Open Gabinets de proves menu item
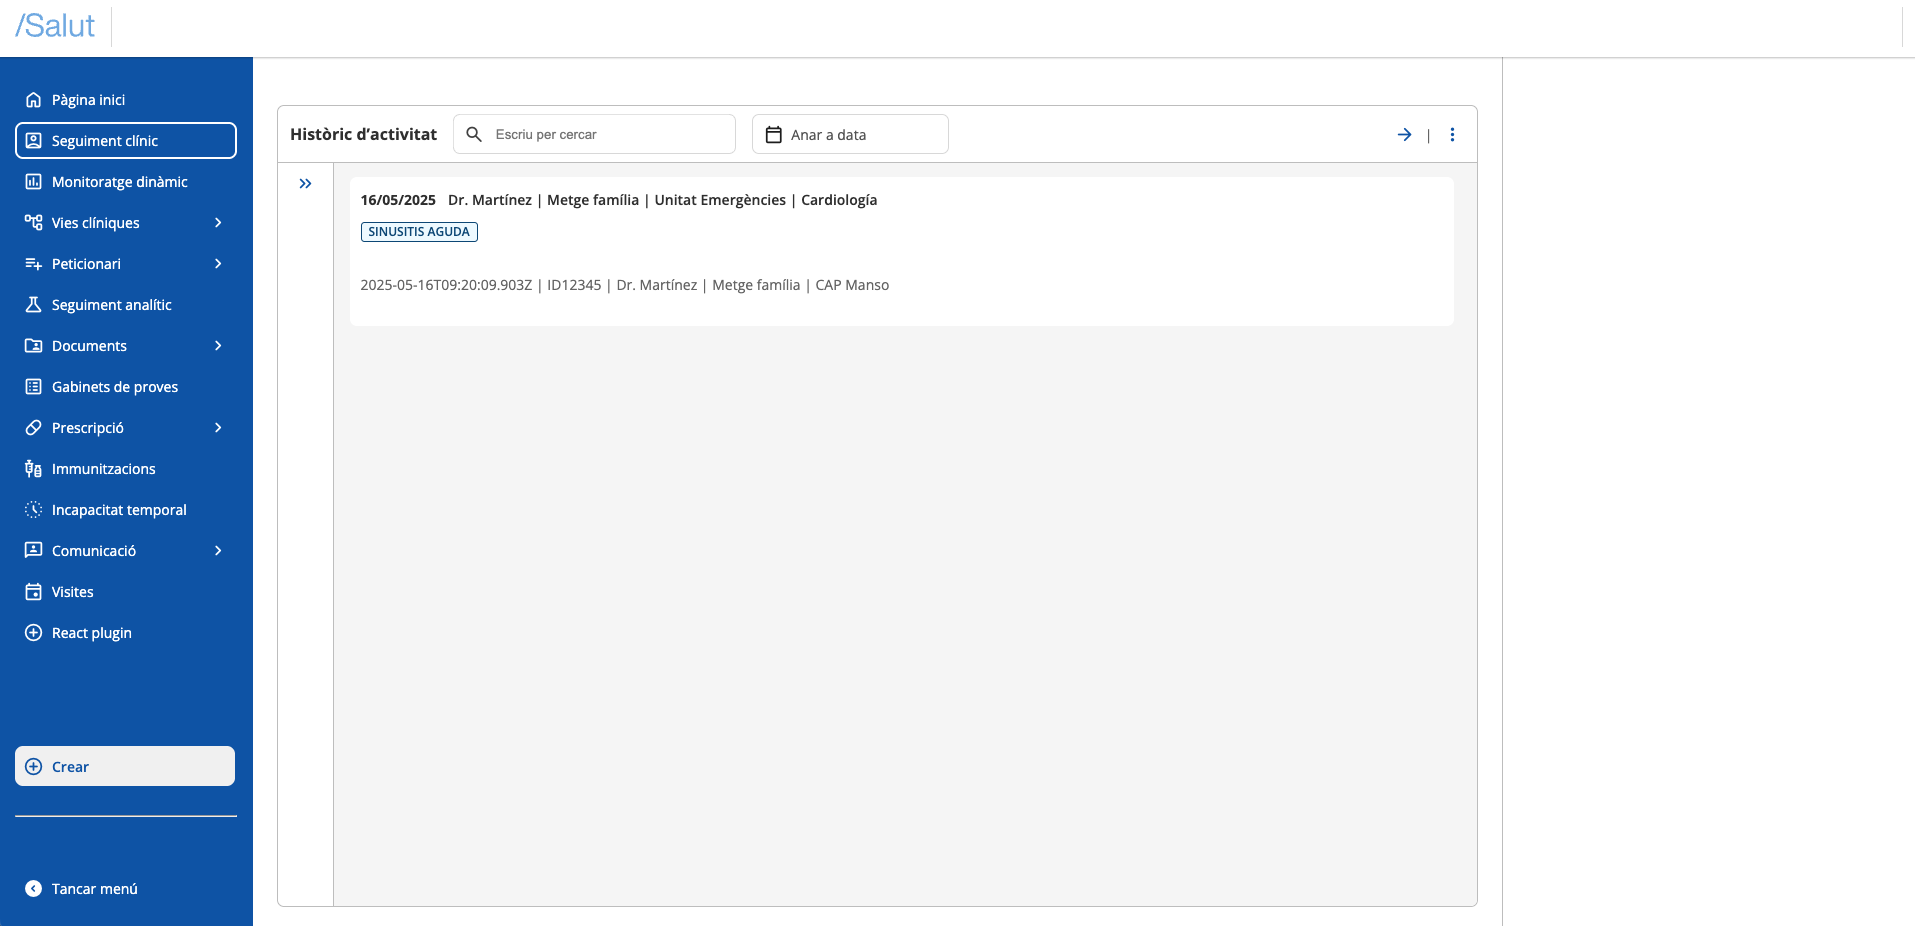 pos(114,387)
